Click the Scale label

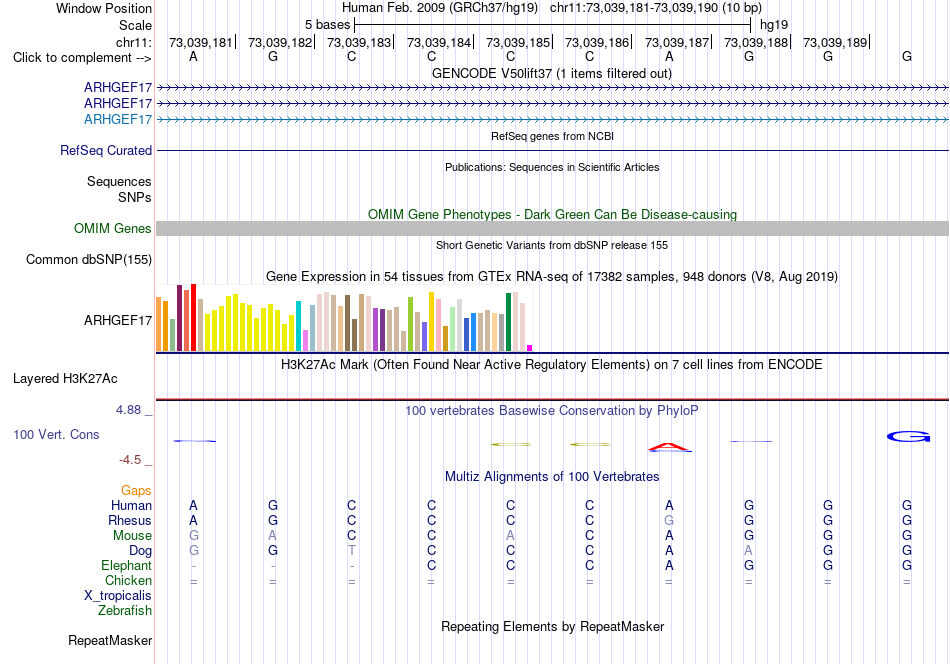pyautogui.click(x=135, y=25)
